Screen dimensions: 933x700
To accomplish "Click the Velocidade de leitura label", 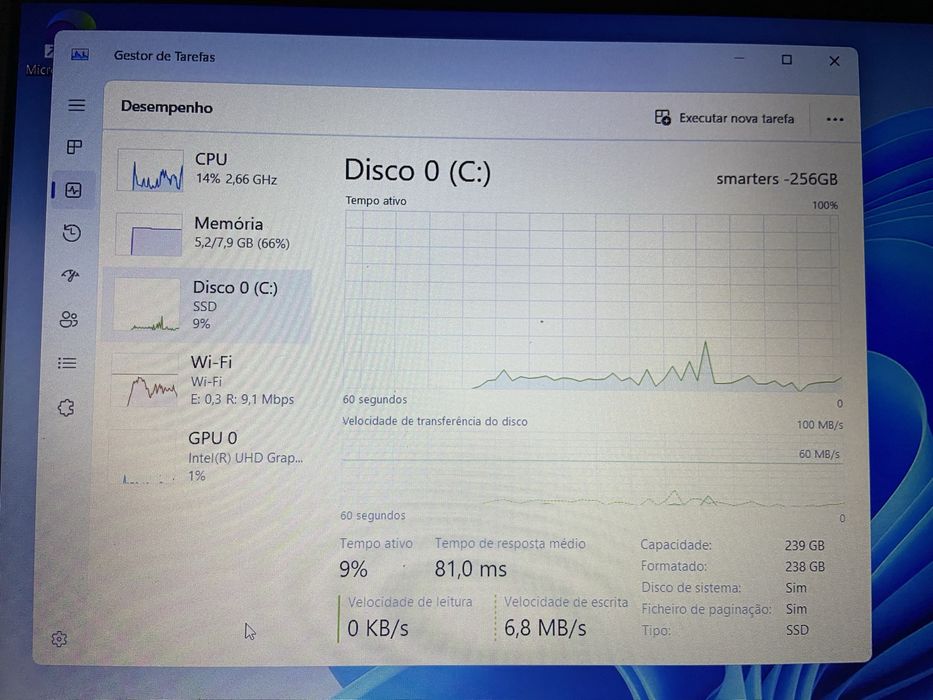I will click(410, 602).
